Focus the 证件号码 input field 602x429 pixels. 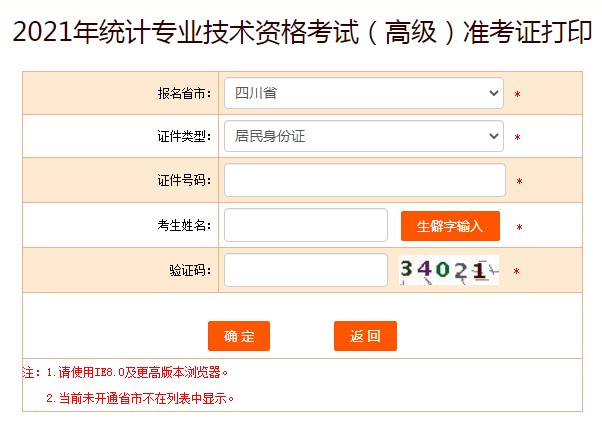[365, 180]
